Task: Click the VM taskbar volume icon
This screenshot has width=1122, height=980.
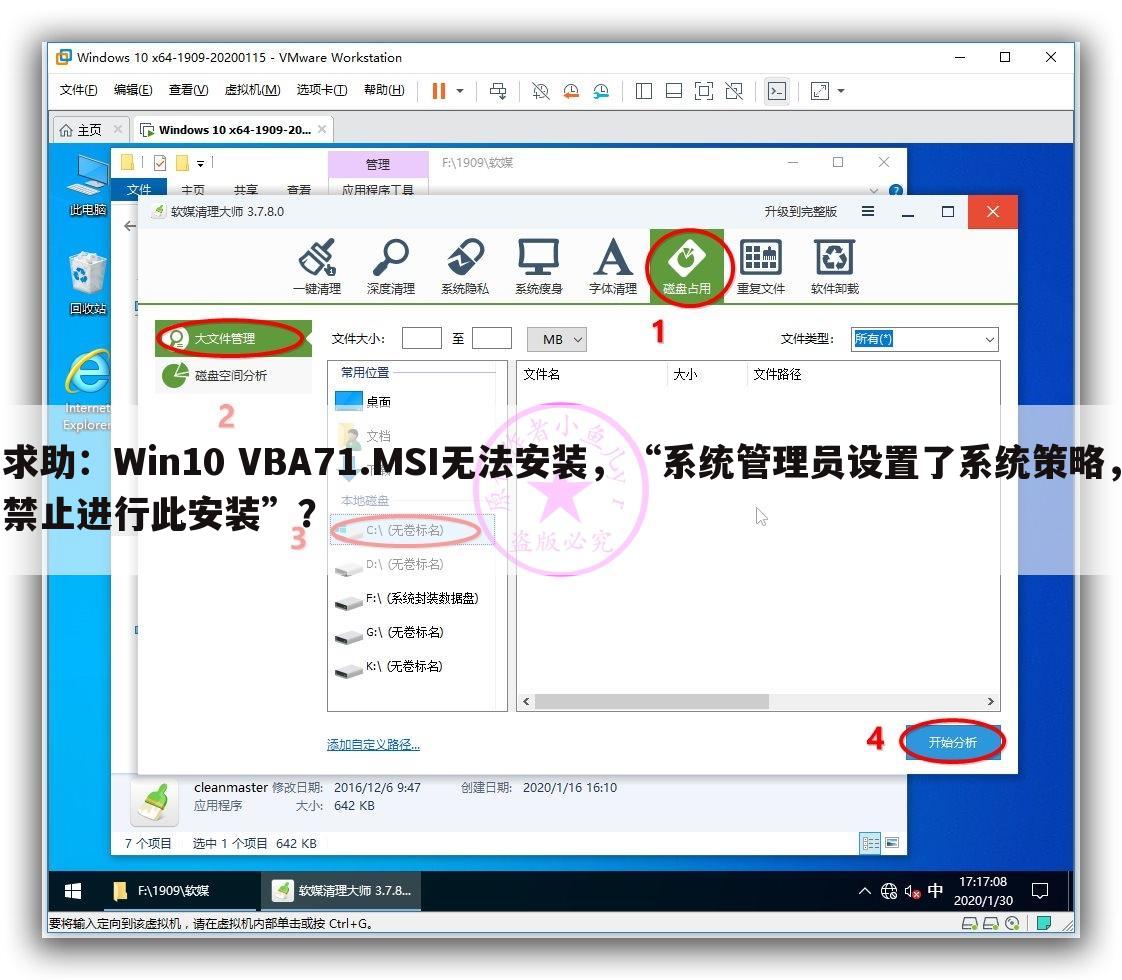Action: (x=912, y=891)
